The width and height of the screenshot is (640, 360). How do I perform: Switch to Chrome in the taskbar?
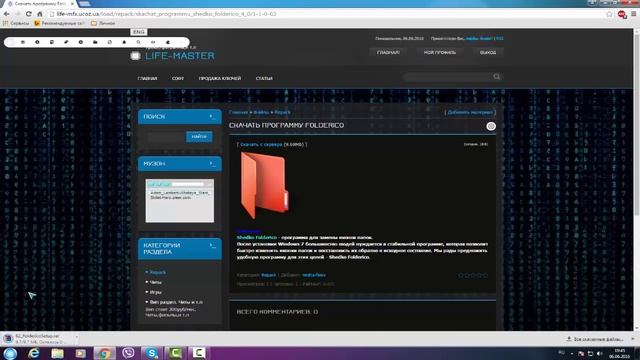click(x=104, y=353)
